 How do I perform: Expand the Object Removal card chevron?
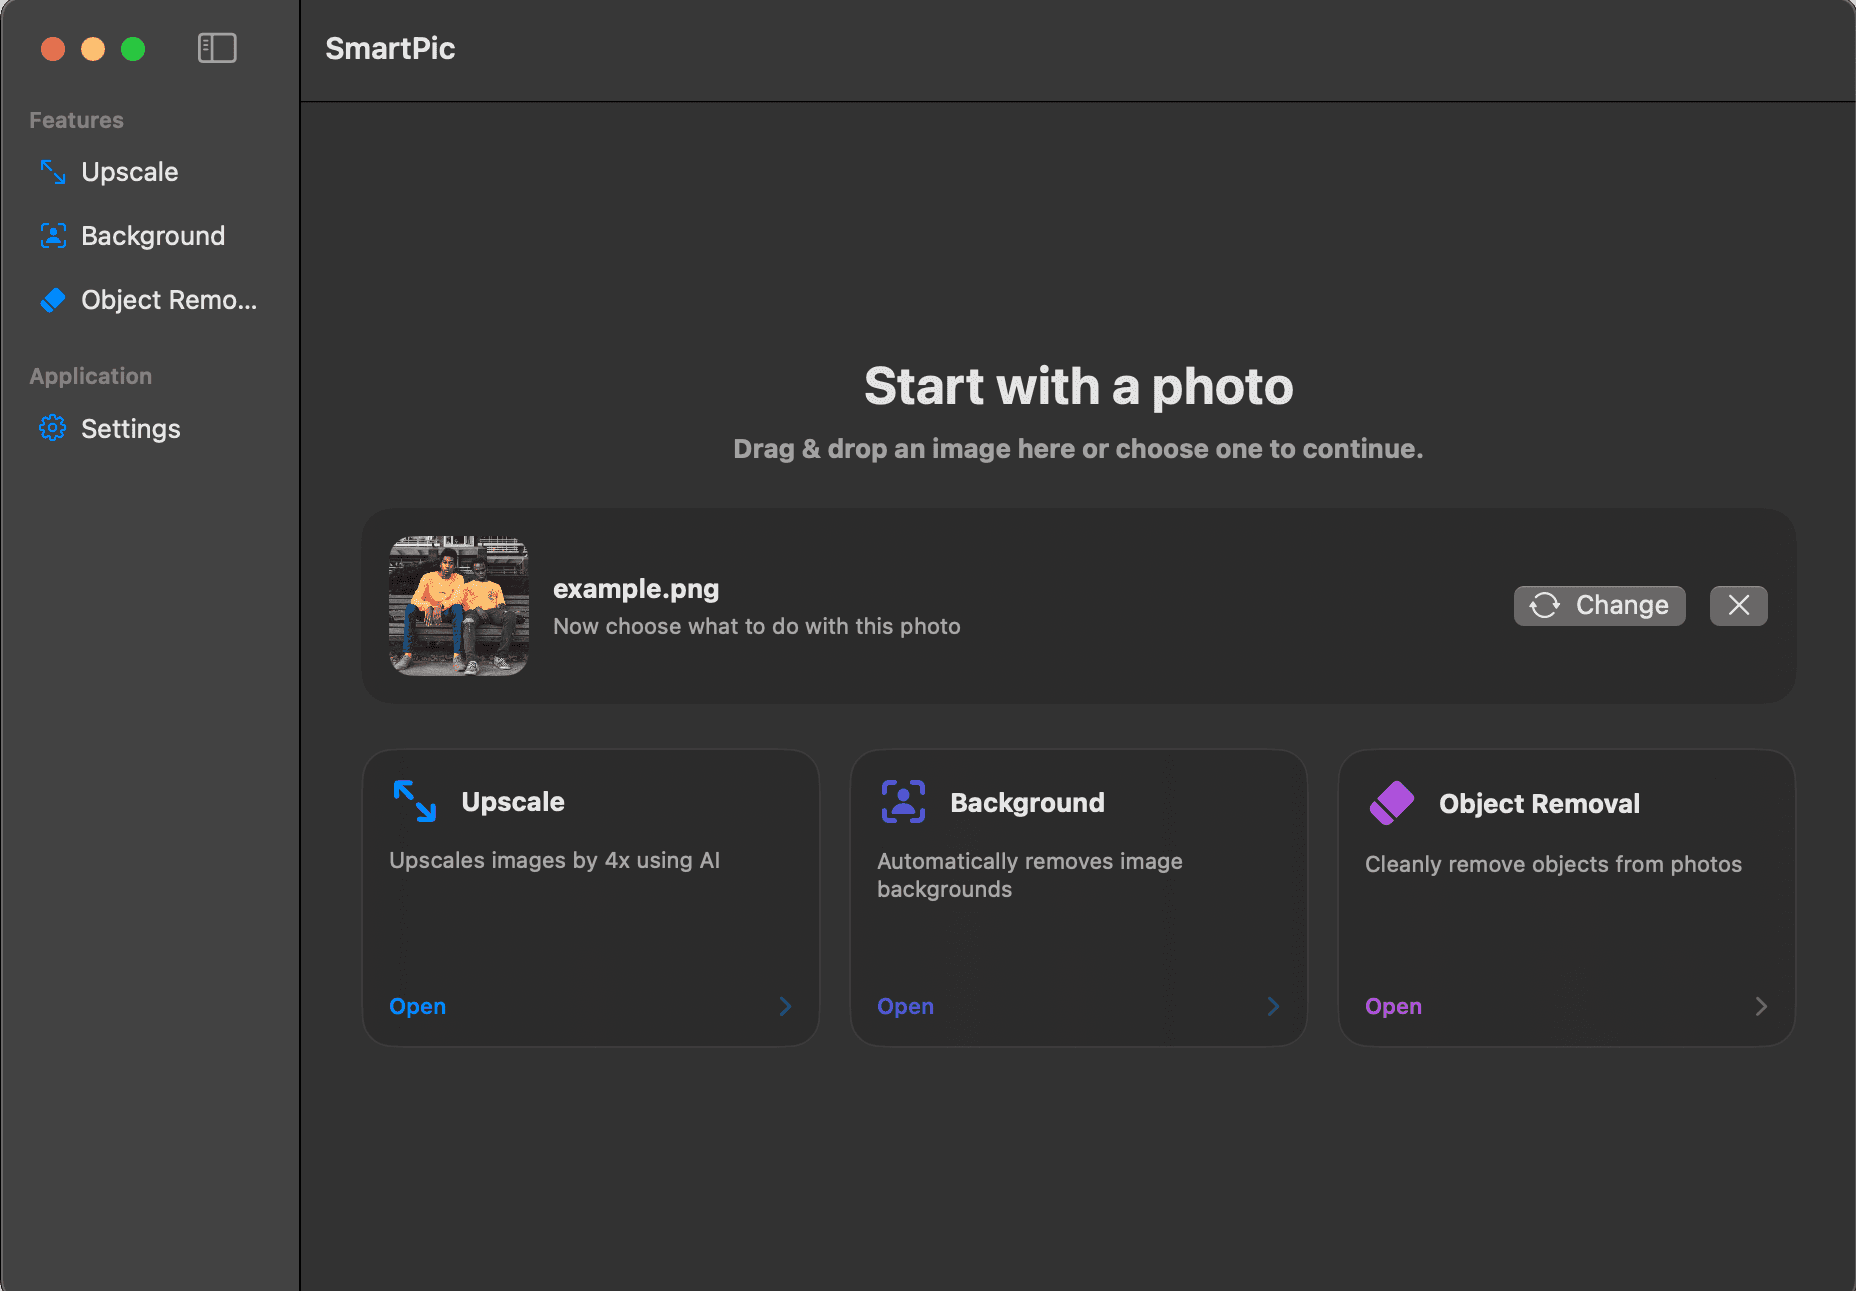pyautogui.click(x=1762, y=1006)
